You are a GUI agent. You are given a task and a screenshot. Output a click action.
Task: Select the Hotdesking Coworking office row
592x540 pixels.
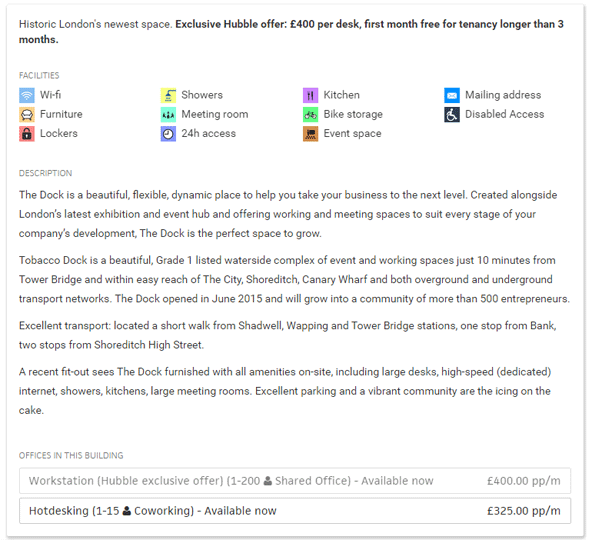[295, 511]
